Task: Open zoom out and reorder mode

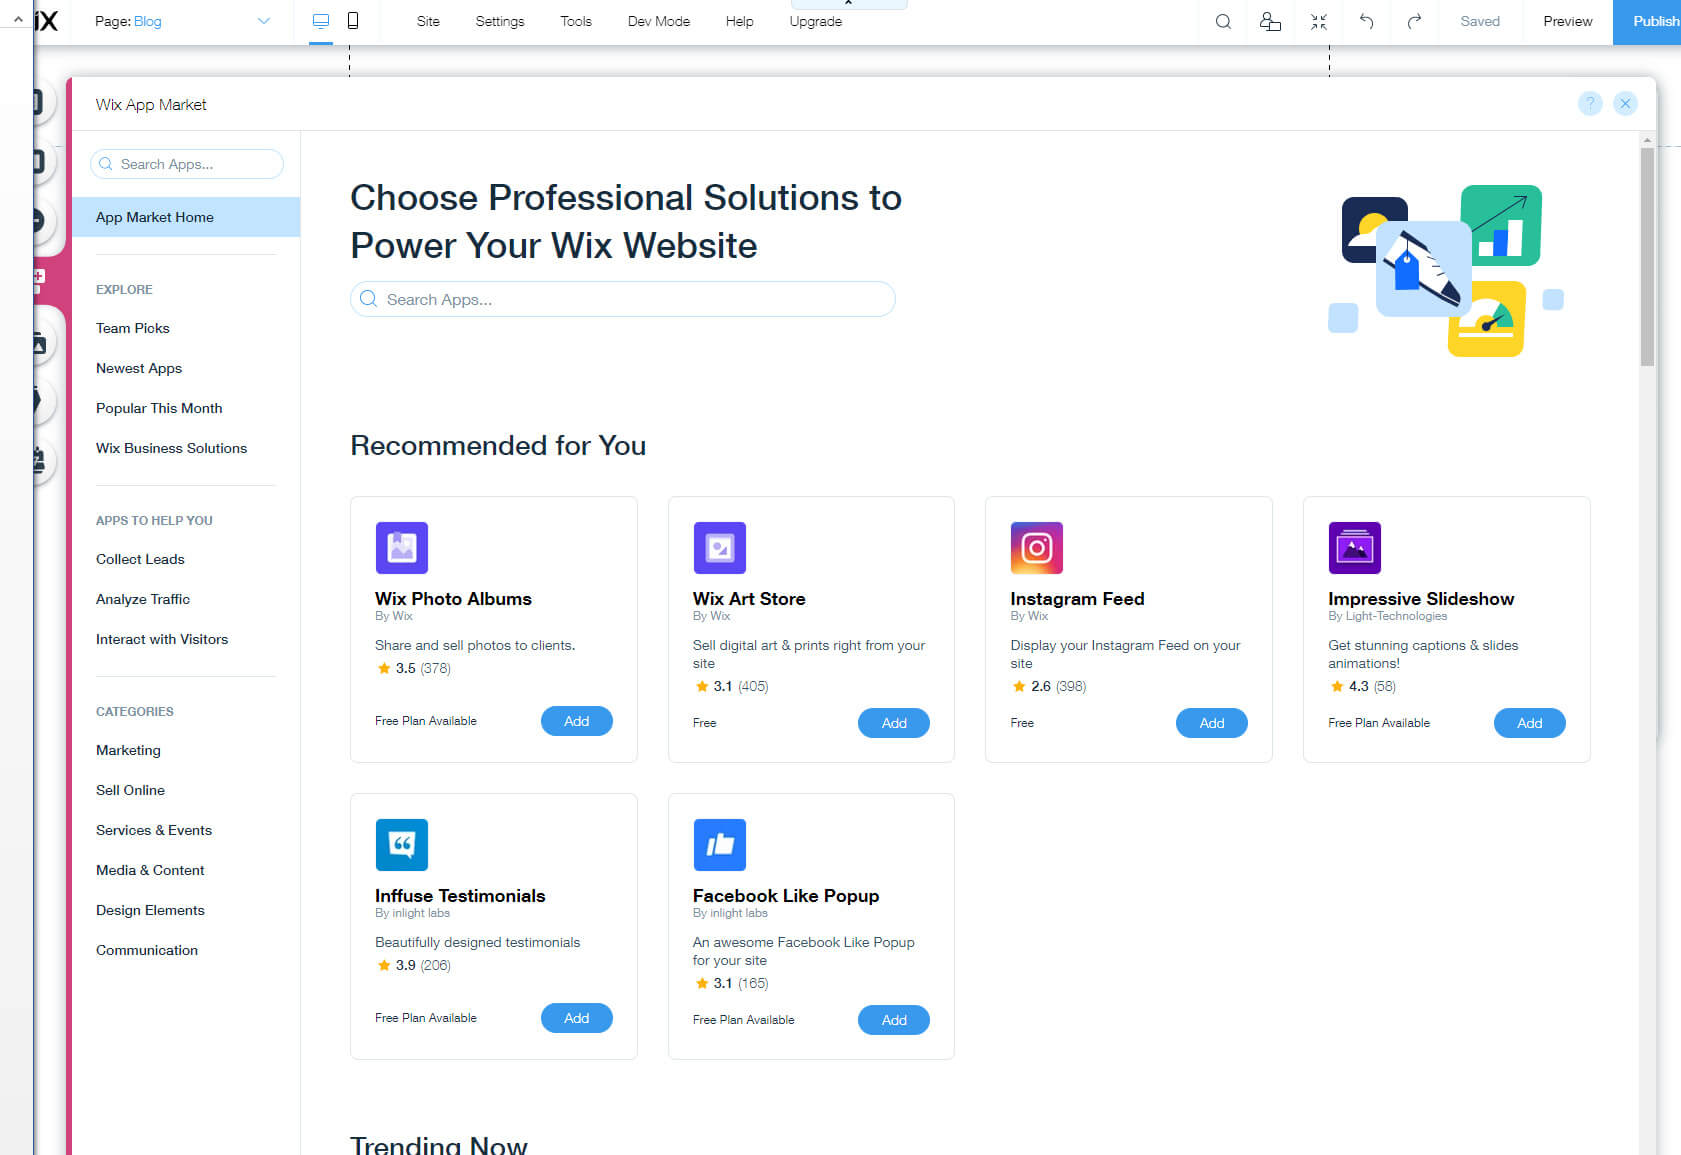Action: [1319, 21]
